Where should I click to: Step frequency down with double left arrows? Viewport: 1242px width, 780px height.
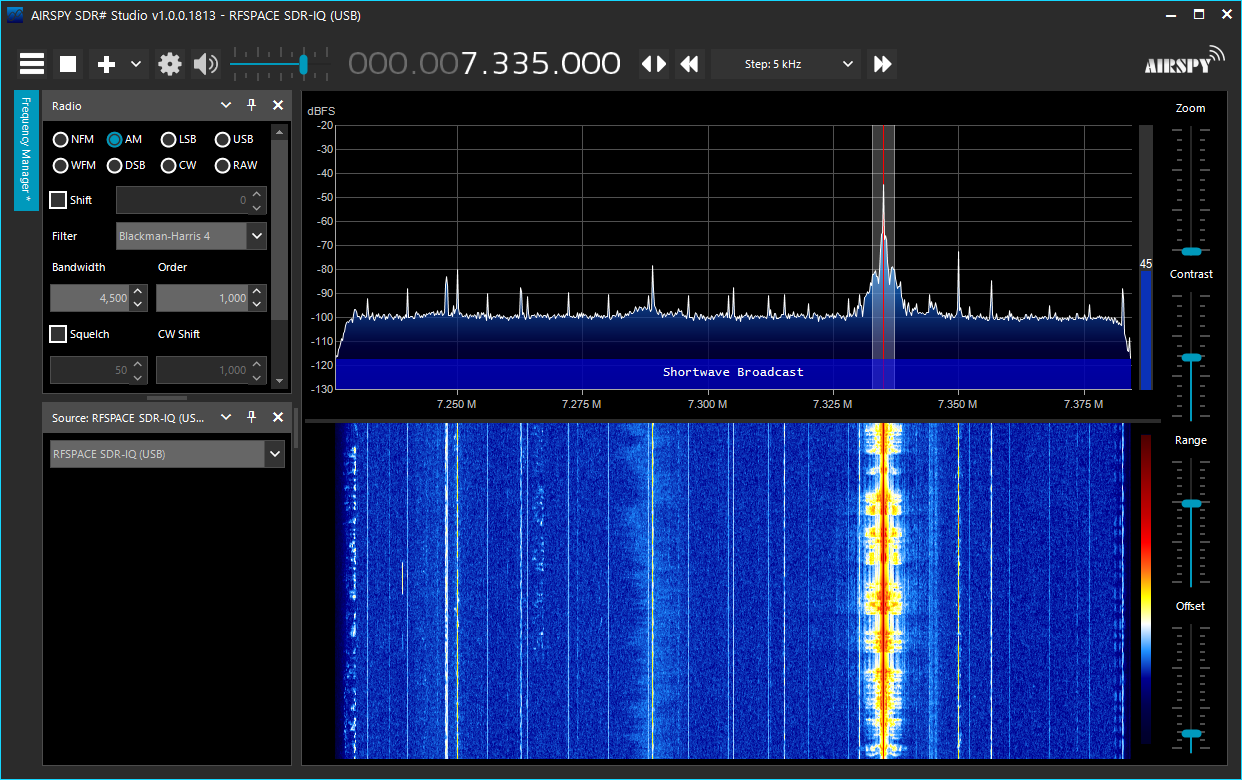coord(689,64)
